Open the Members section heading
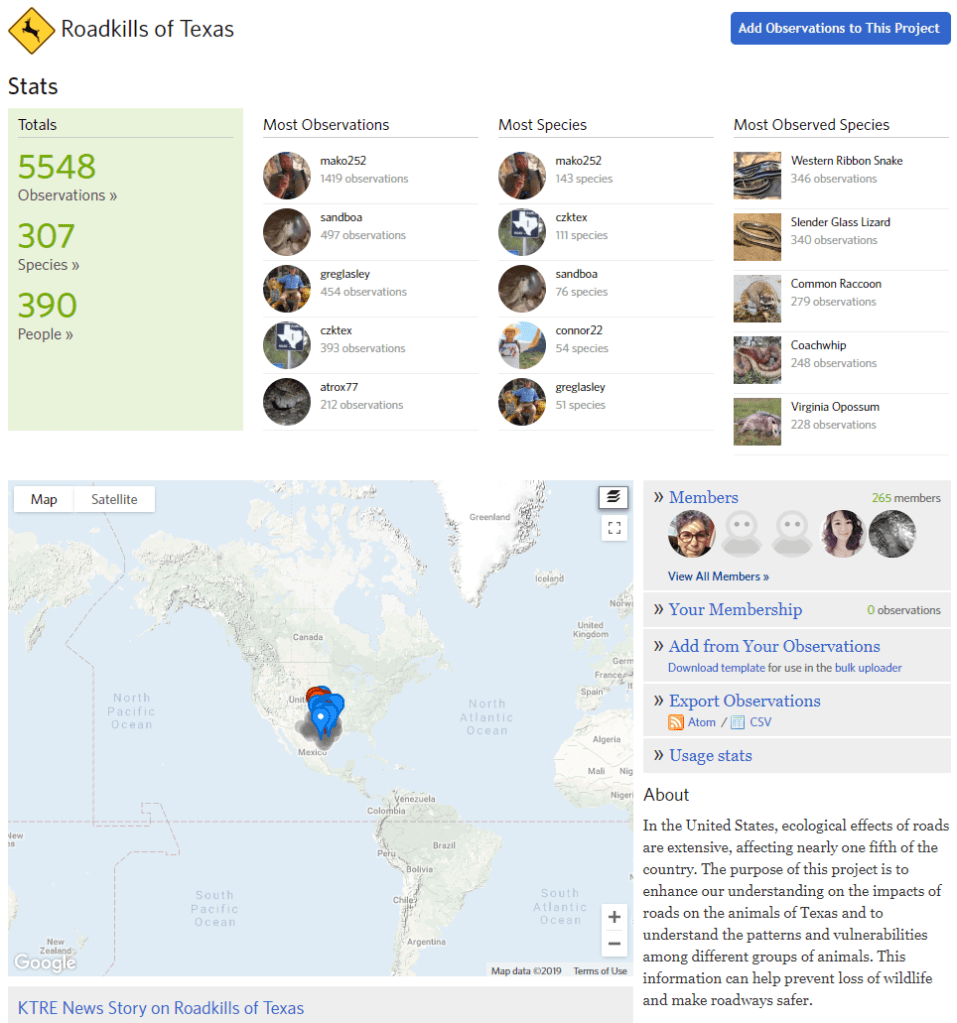Image resolution: width=957 pixels, height=1023 pixels. pos(703,497)
